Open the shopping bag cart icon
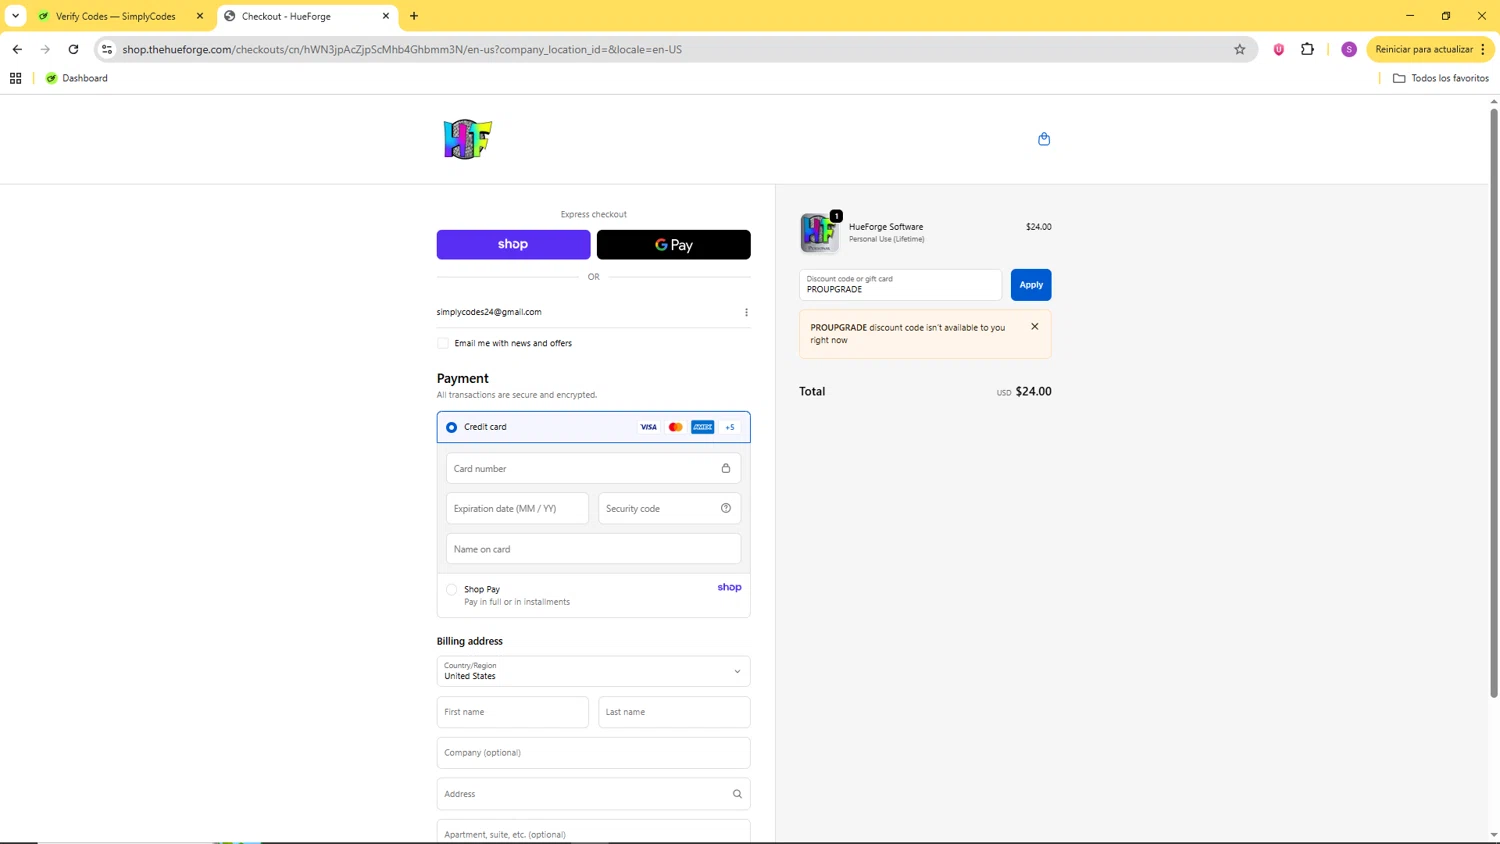The image size is (1500, 844). point(1044,139)
